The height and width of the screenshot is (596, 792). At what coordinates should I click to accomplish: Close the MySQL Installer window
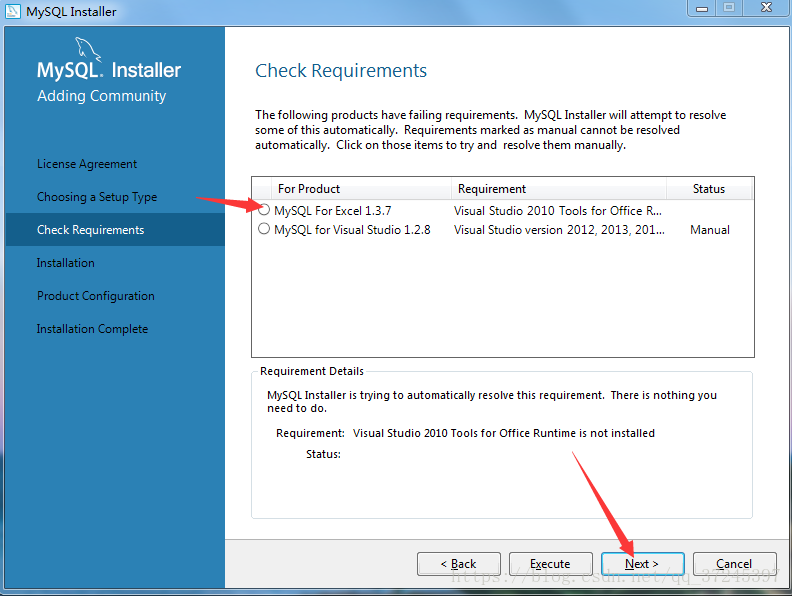point(766,8)
